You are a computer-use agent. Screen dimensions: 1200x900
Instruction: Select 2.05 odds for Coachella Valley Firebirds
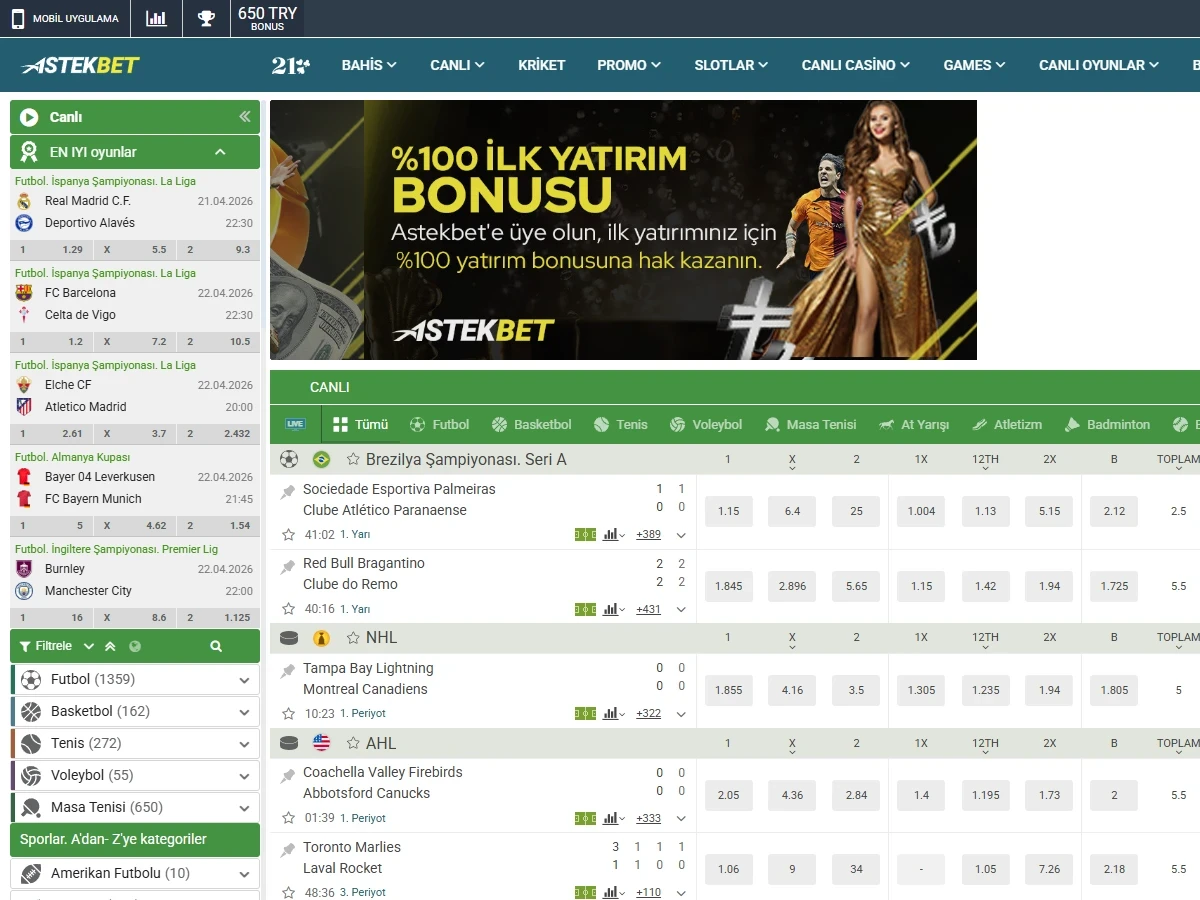(729, 795)
